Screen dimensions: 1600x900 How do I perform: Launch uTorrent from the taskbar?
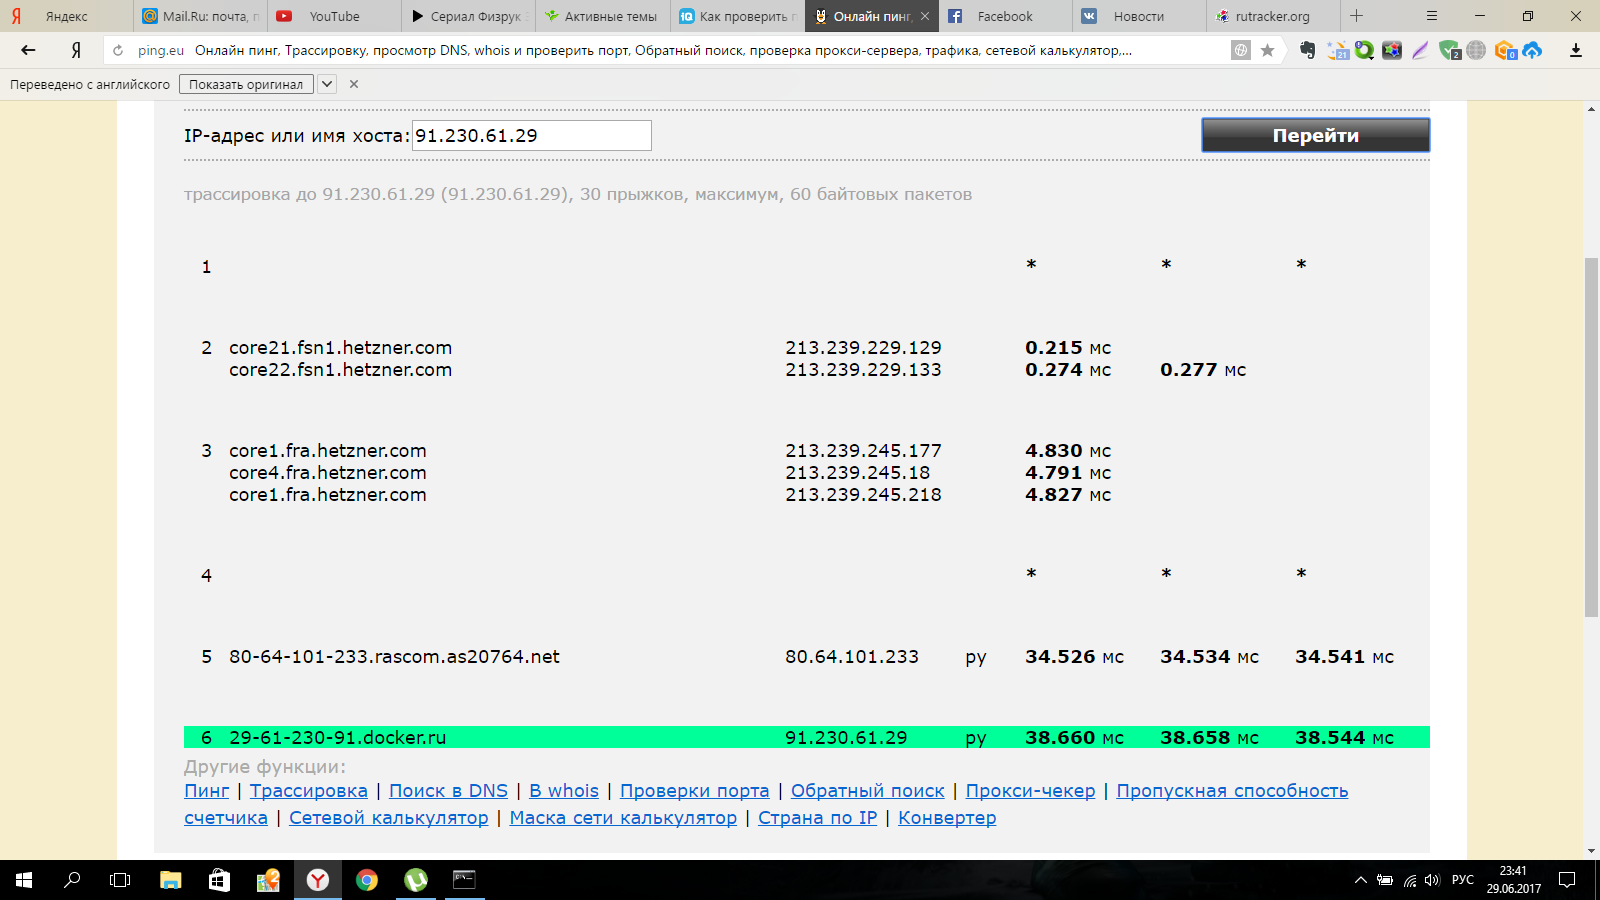pos(415,880)
